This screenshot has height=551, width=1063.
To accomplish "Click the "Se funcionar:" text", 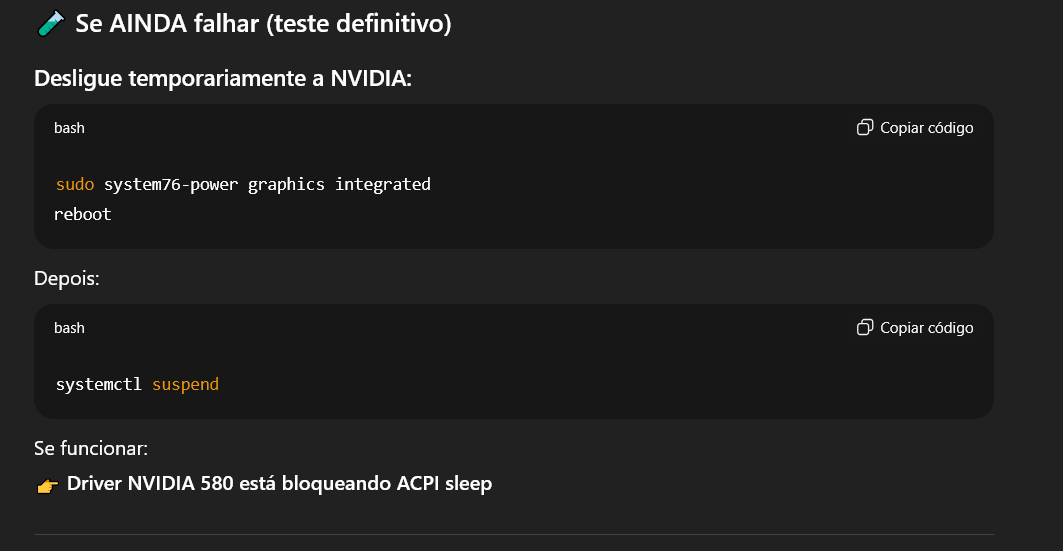I will pyautogui.click(x=91, y=449).
